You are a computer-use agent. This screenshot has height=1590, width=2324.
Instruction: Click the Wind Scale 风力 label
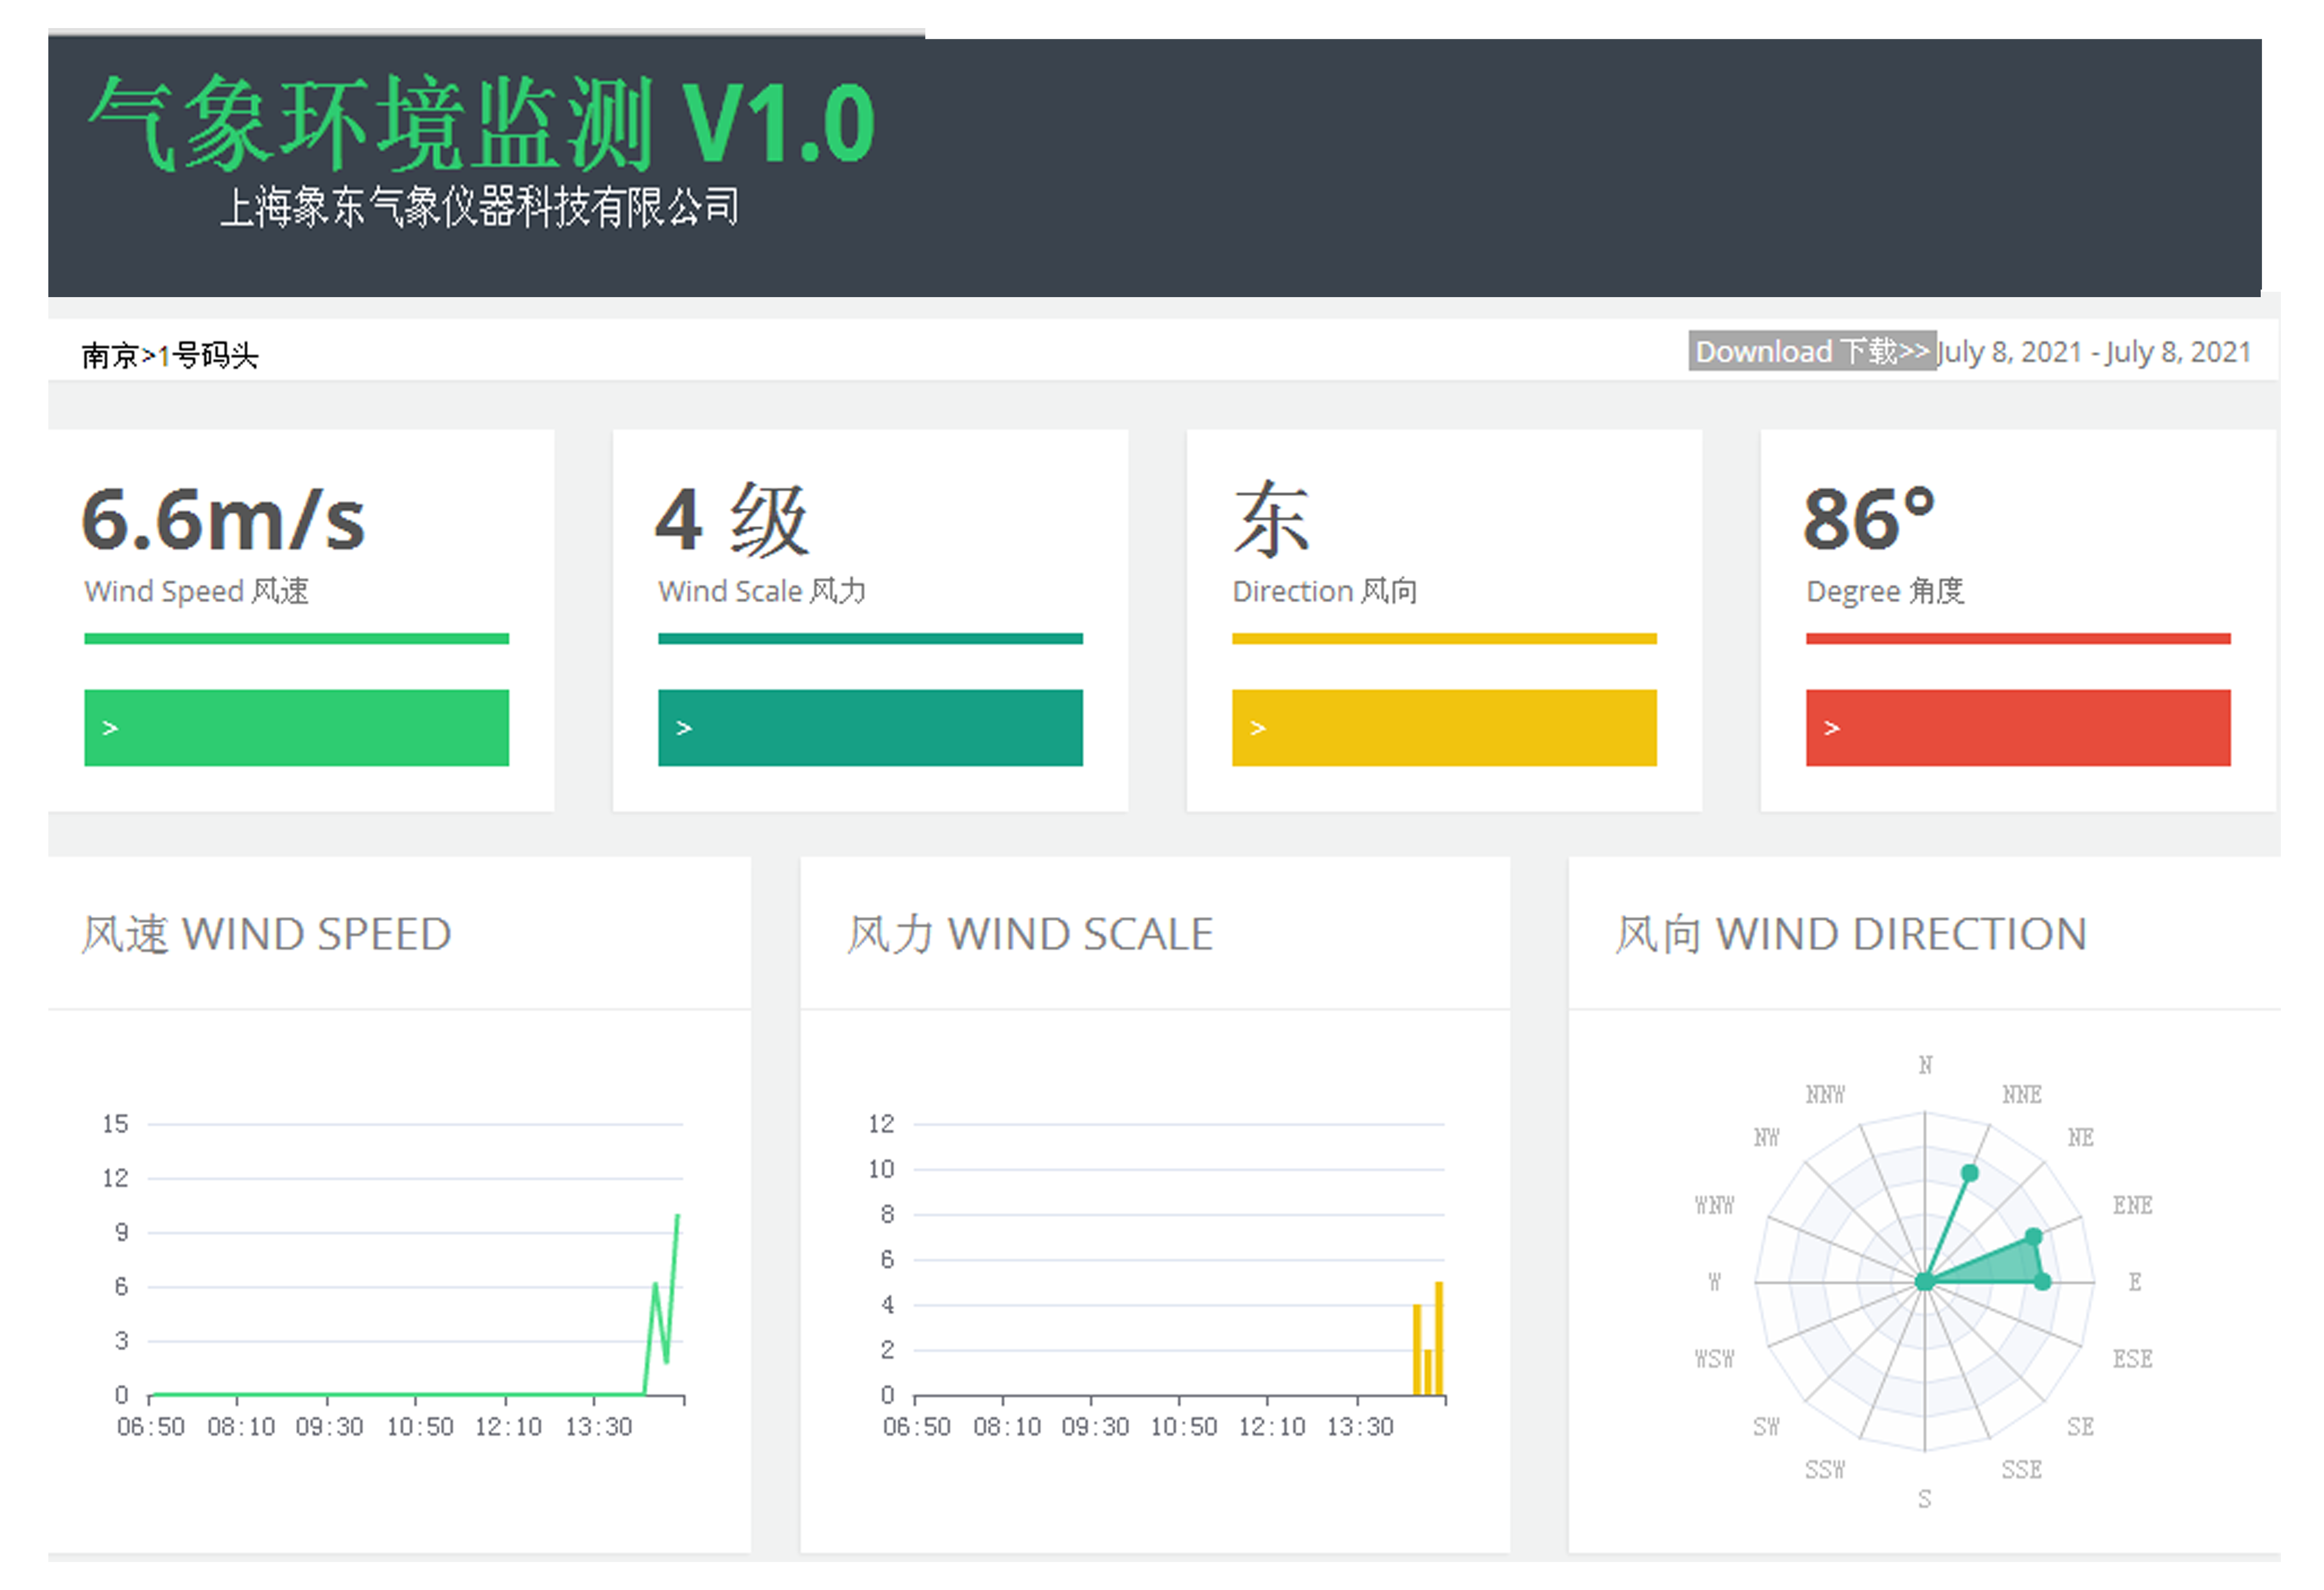(762, 591)
